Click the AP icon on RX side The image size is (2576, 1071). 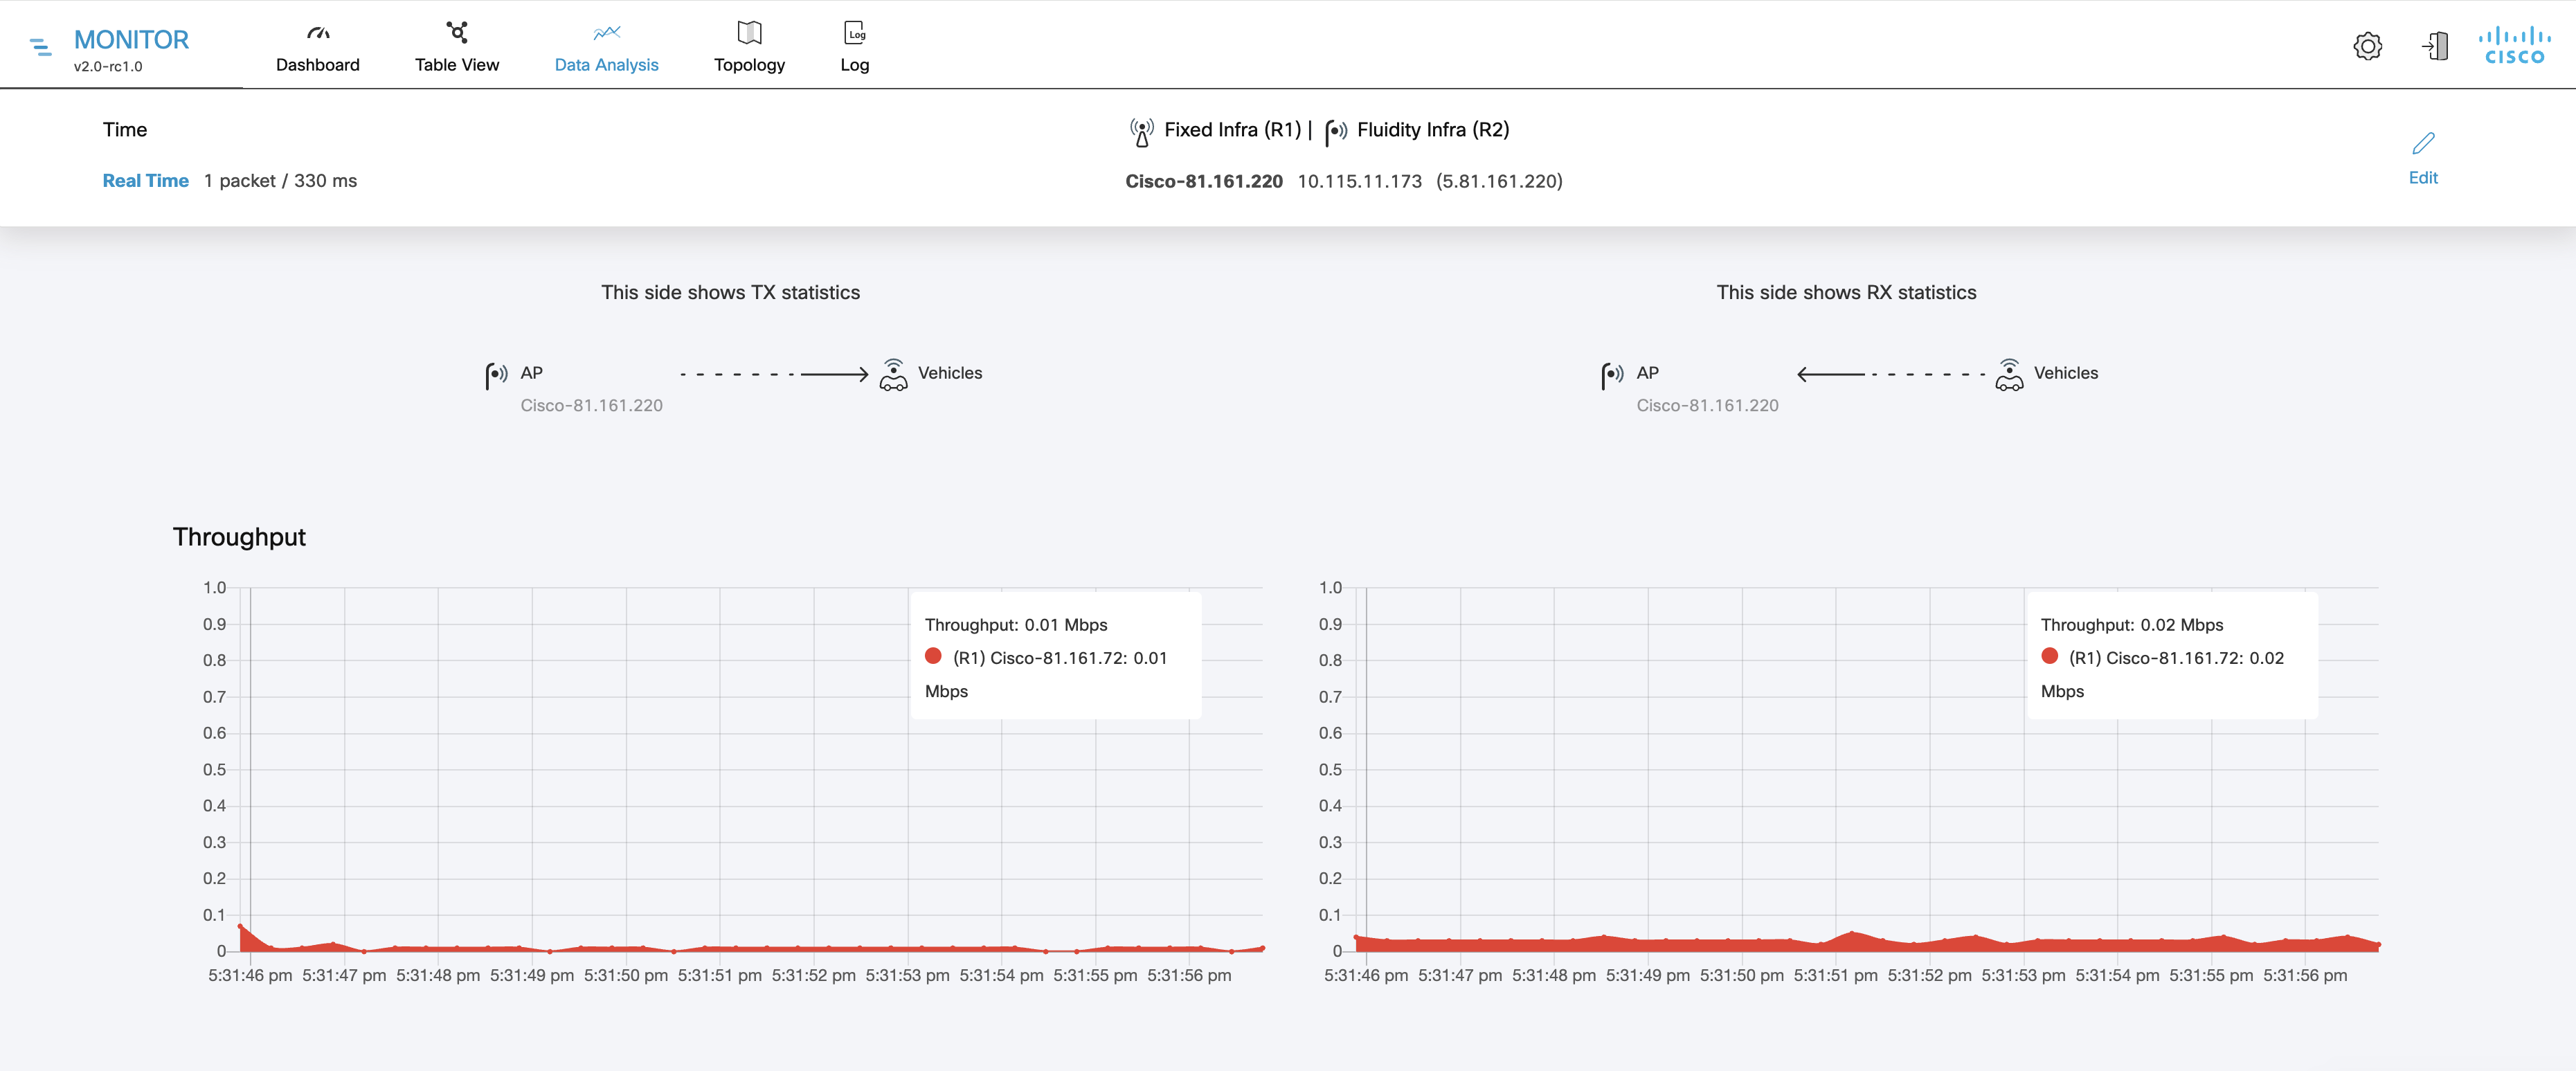[x=1612, y=375]
